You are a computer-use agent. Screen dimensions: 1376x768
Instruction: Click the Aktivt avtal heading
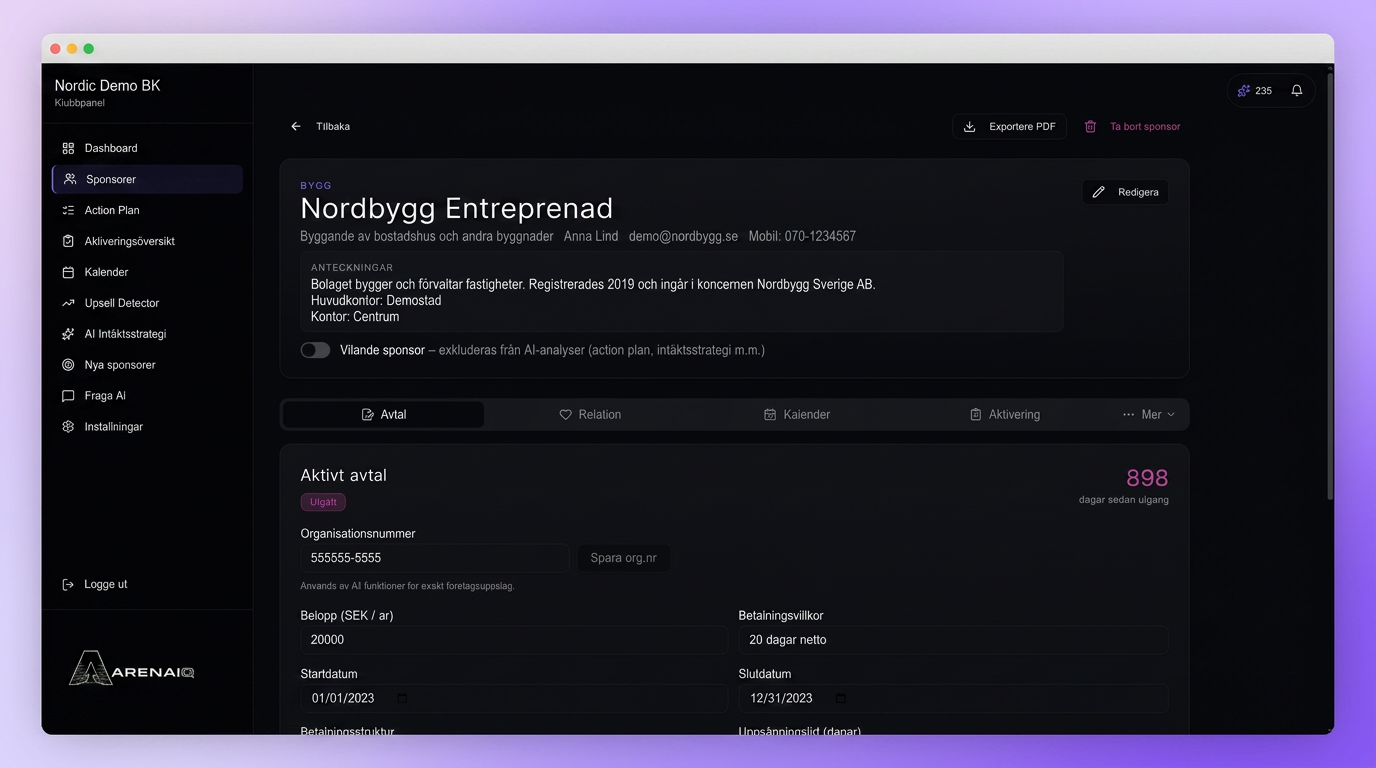coord(343,475)
